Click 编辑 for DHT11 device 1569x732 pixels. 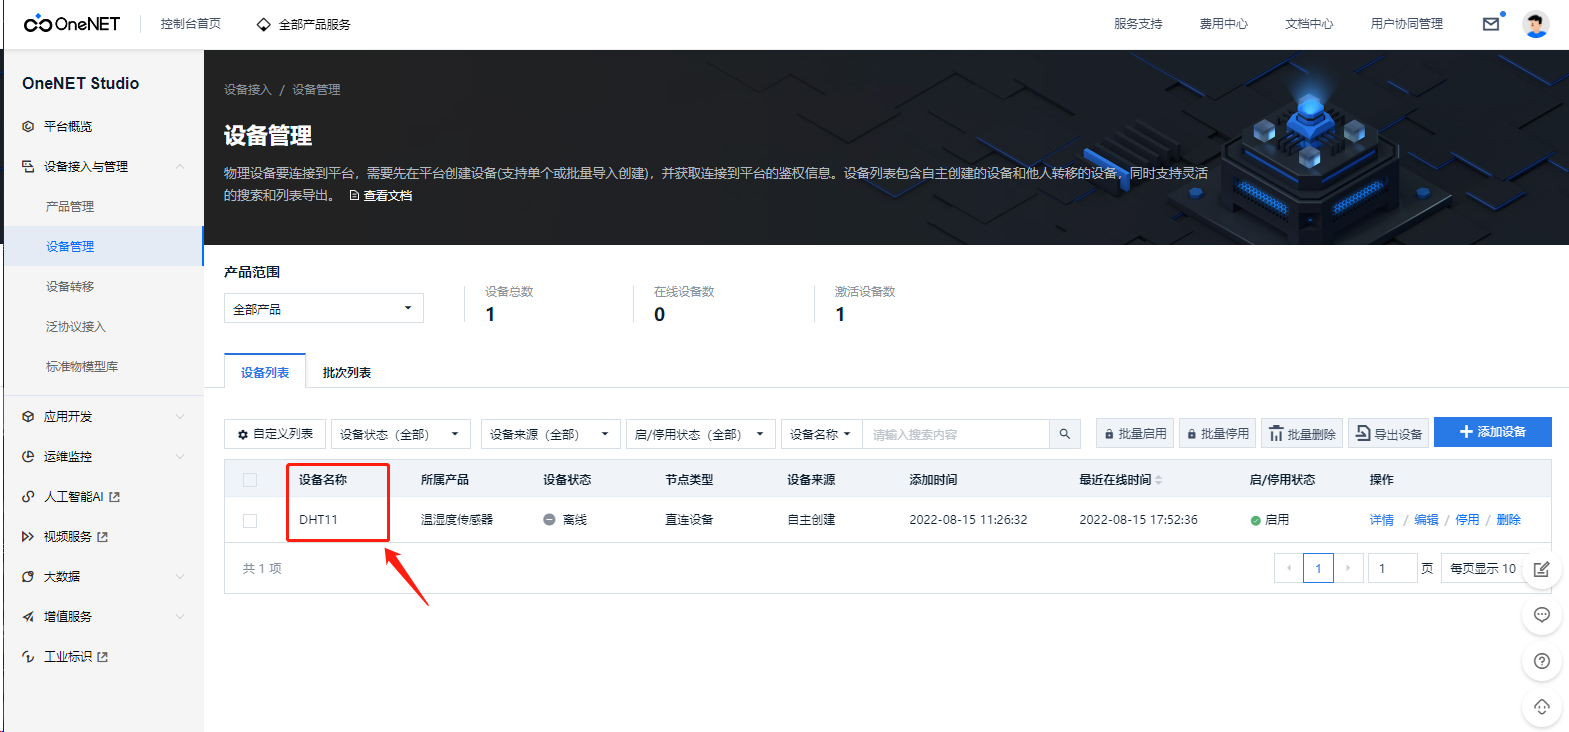click(1426, 520)
